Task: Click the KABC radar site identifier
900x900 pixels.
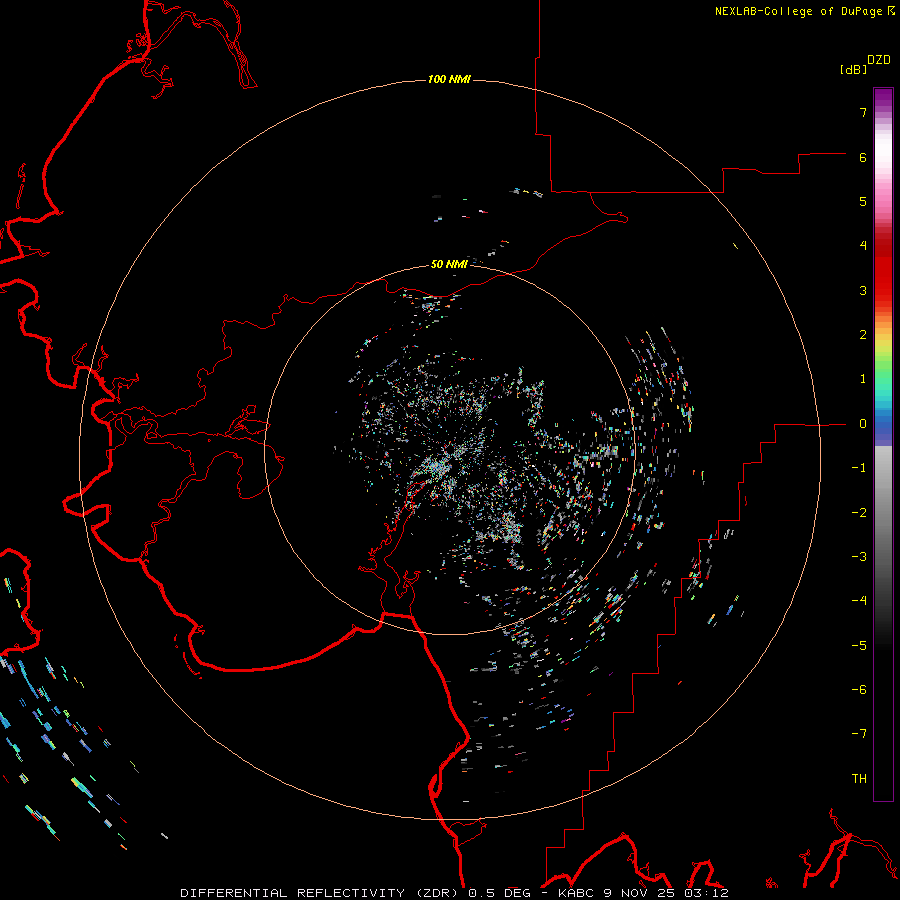Action: tap(577, 893)
